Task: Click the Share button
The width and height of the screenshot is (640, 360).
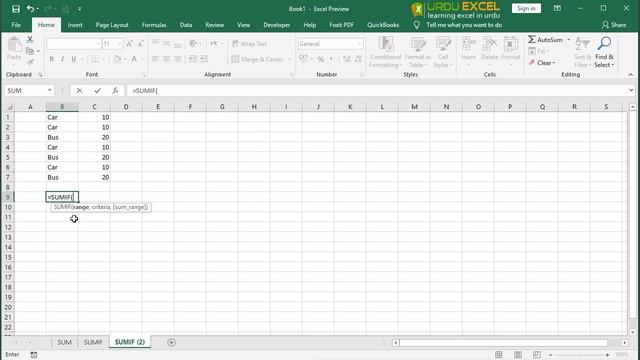Action: [614, 25]
